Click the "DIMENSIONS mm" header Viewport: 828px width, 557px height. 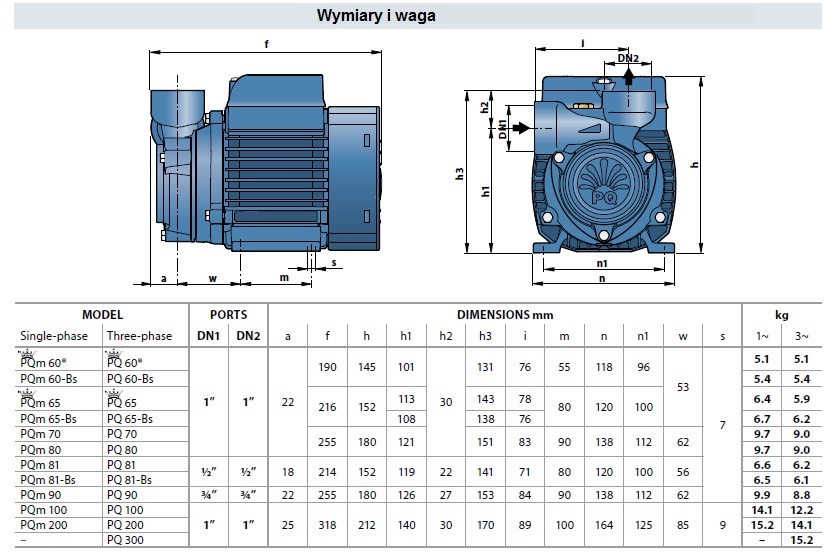click(x=505, y=315)
